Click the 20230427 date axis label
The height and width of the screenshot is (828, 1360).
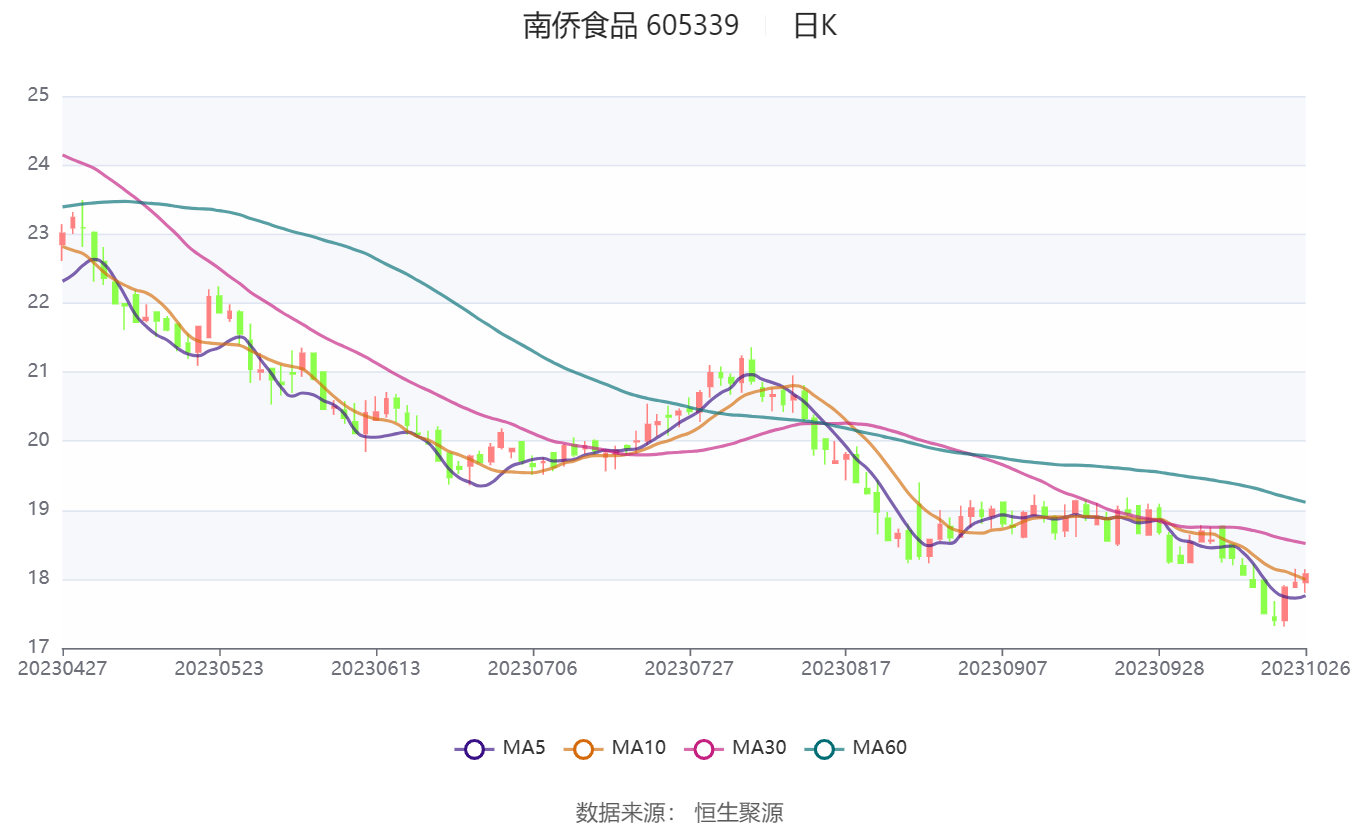62,668
